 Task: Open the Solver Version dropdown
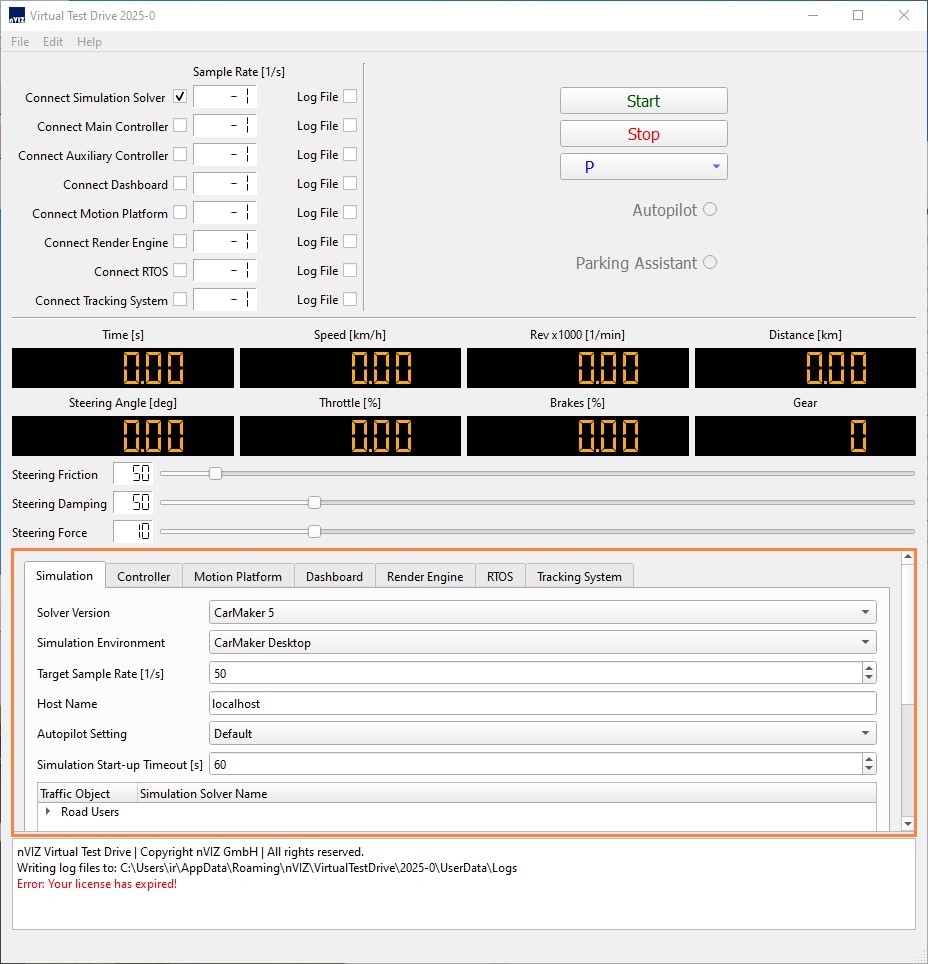866,612
